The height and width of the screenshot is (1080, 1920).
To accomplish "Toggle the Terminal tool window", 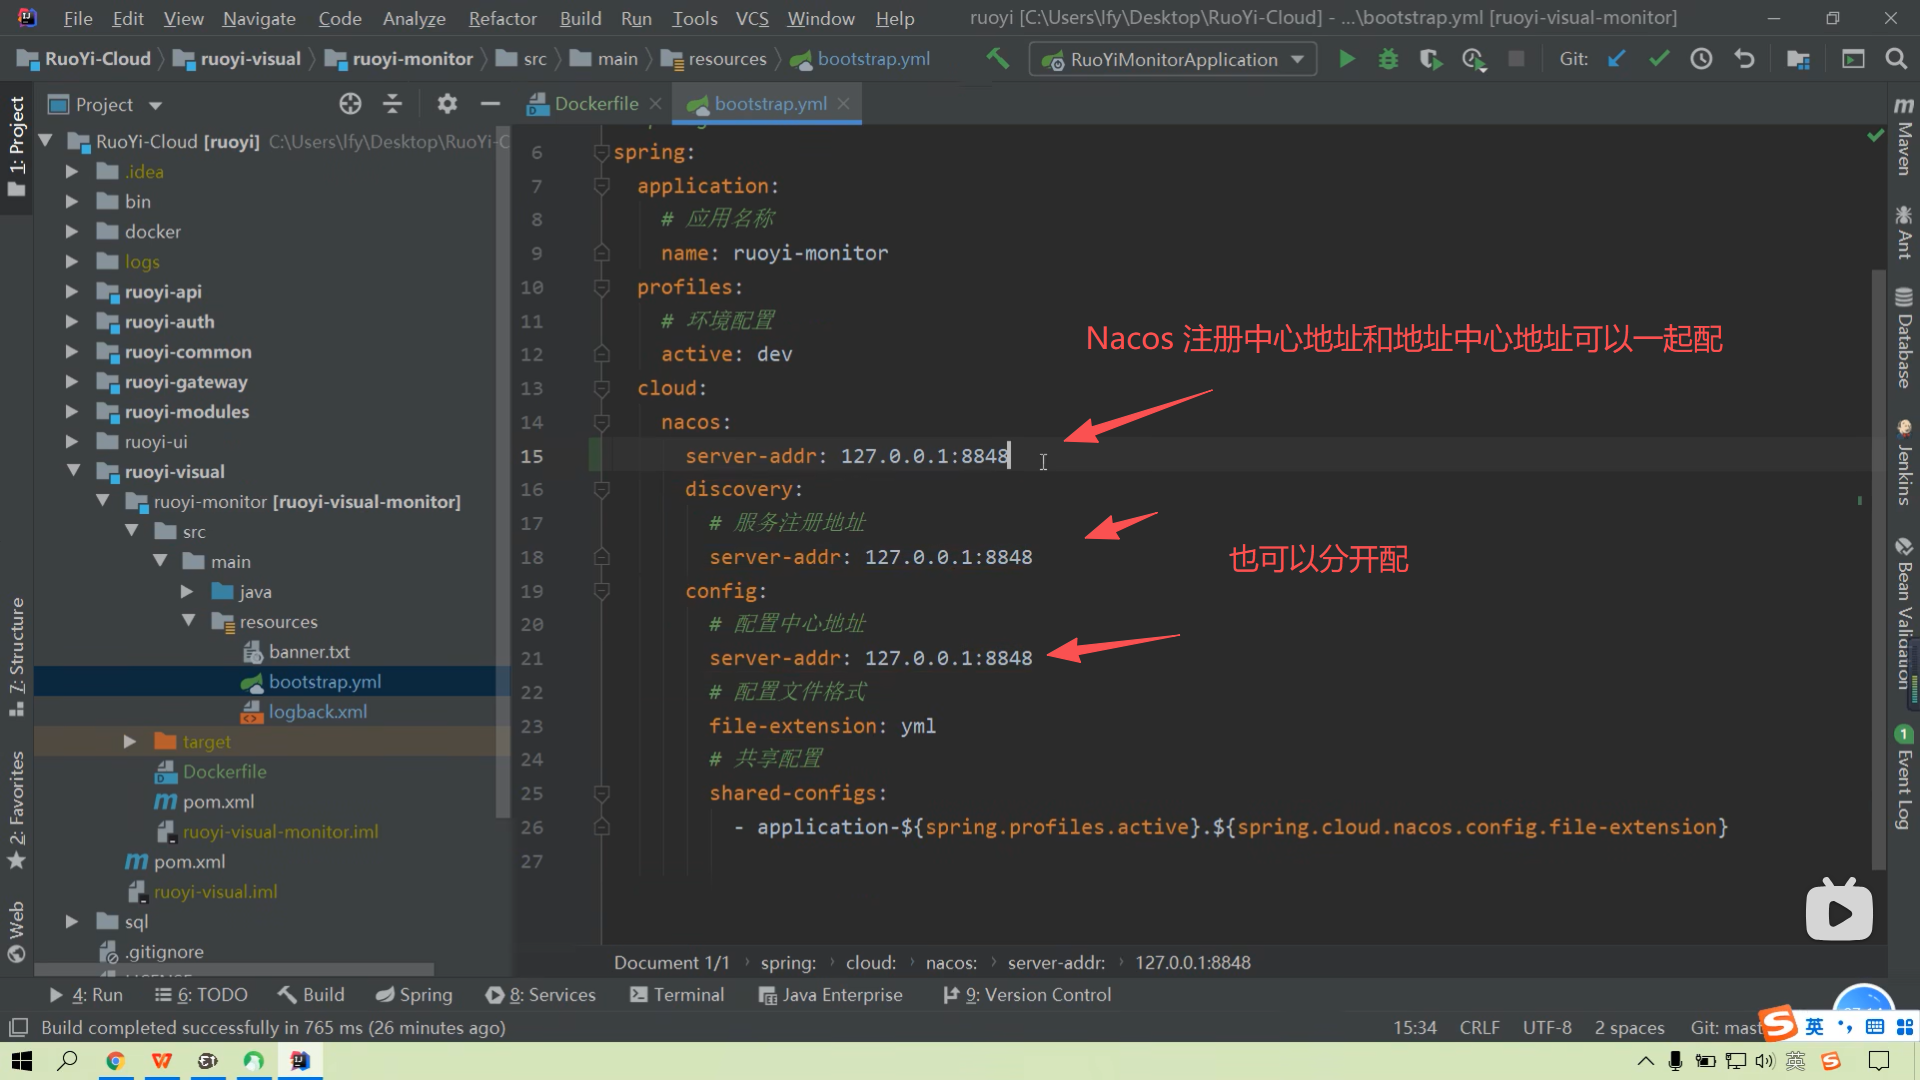I will (x=677, y=995).
